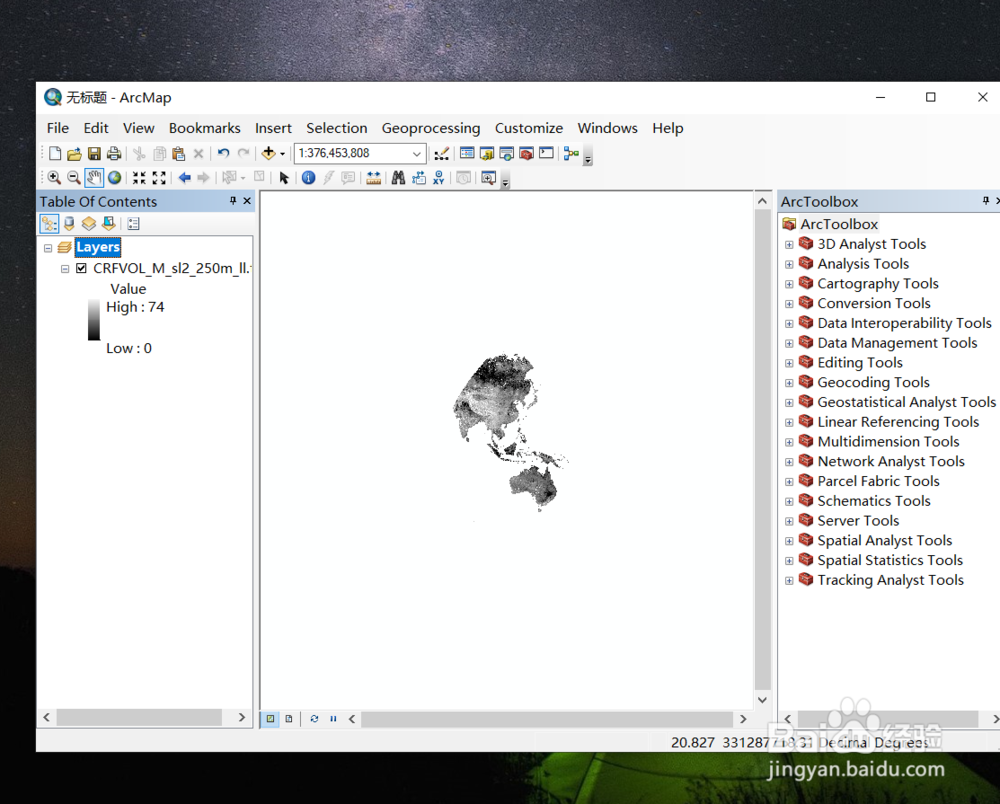Open the Catalog window icon
This screenshot has width=1000, height=804.
tap(487, 154)
